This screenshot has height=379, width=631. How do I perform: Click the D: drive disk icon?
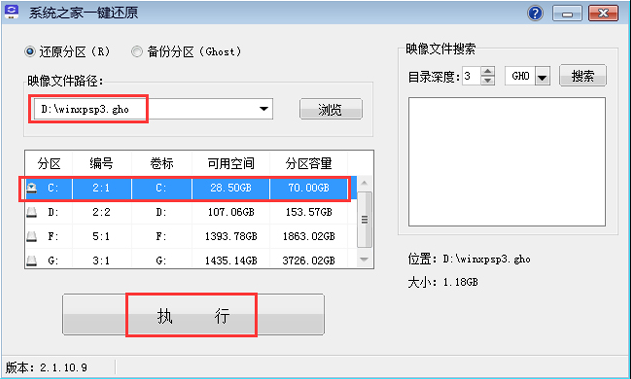coord(32,212)
